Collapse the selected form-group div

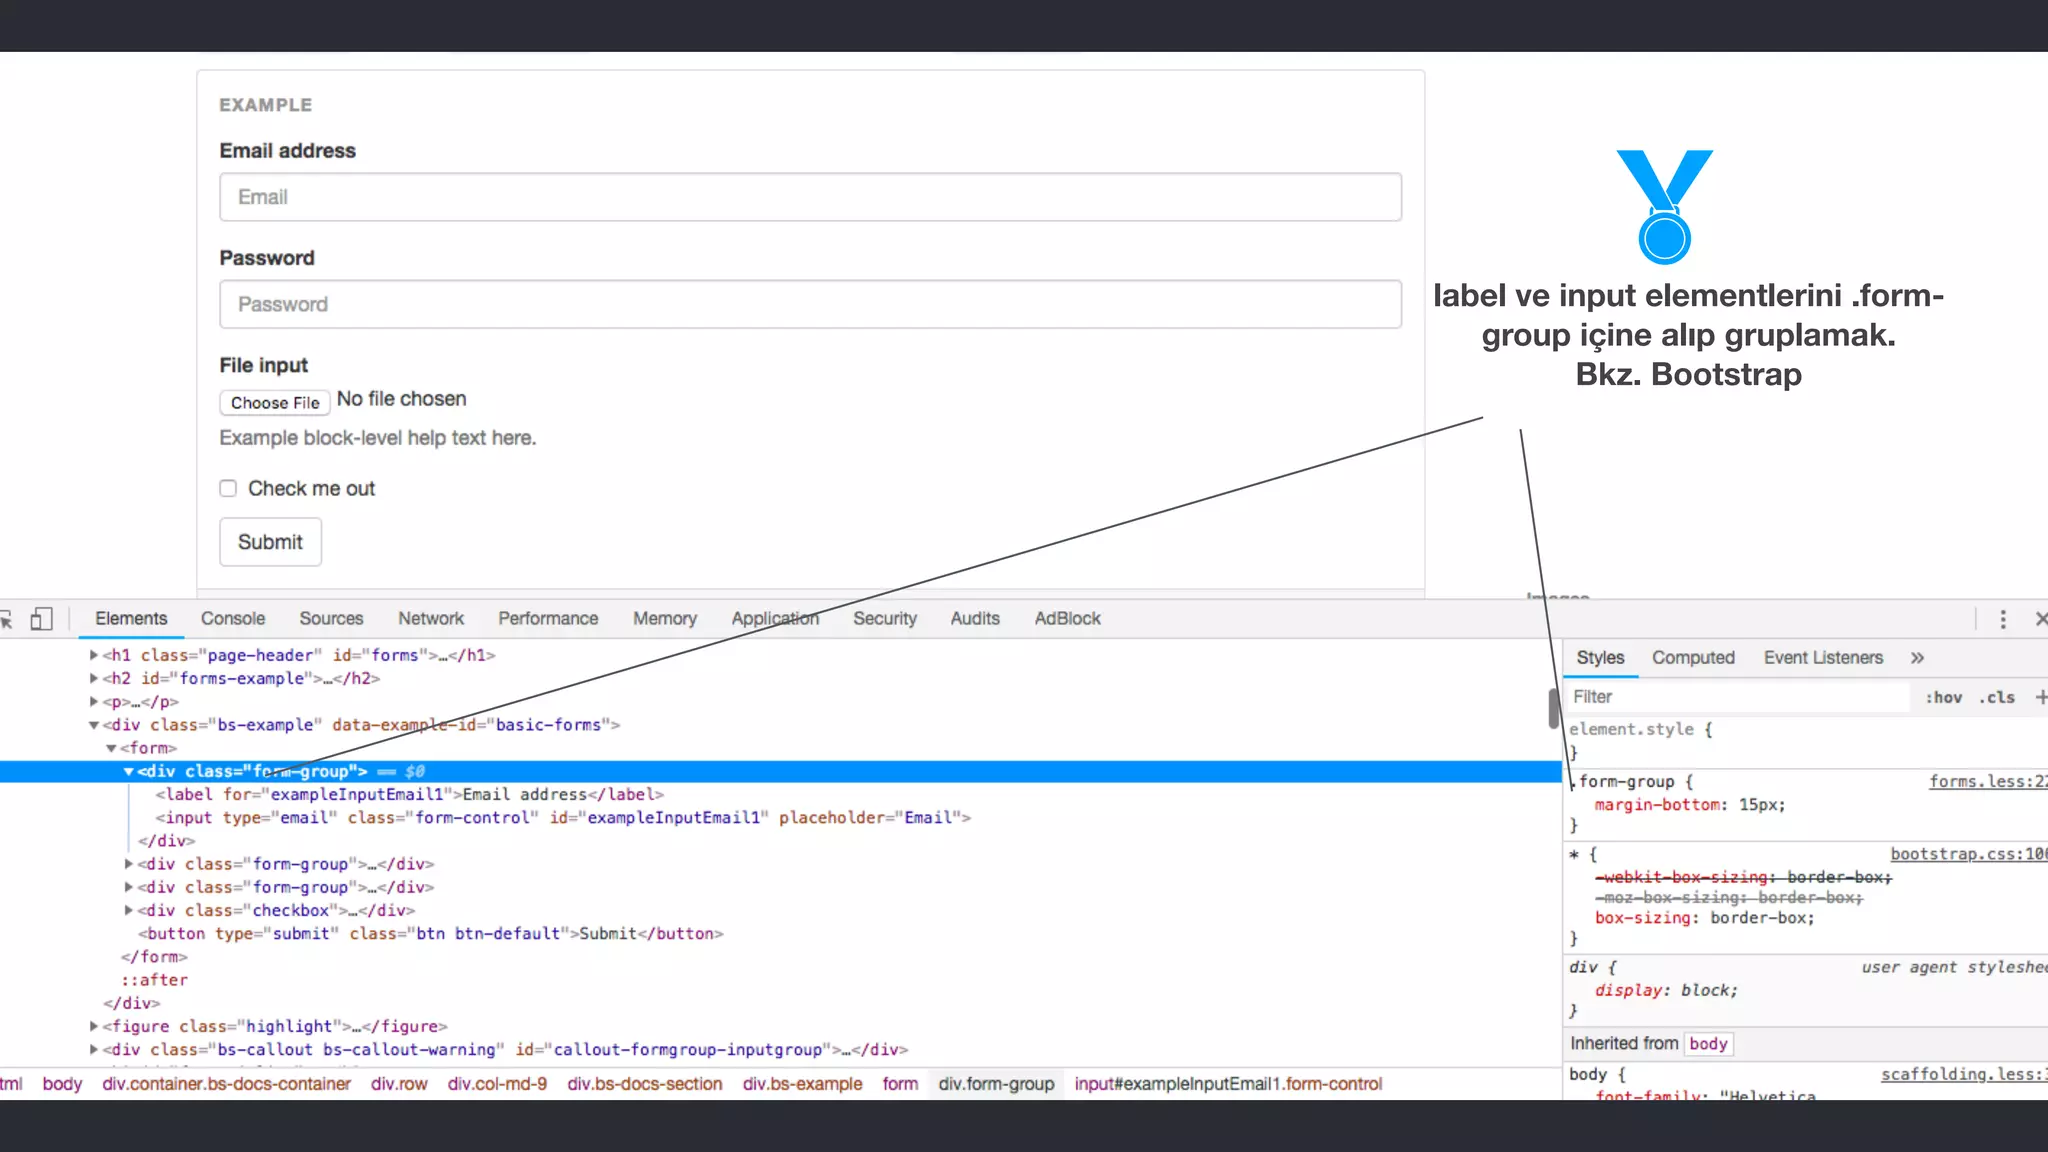pyautogui.click(x=128, y=771)
